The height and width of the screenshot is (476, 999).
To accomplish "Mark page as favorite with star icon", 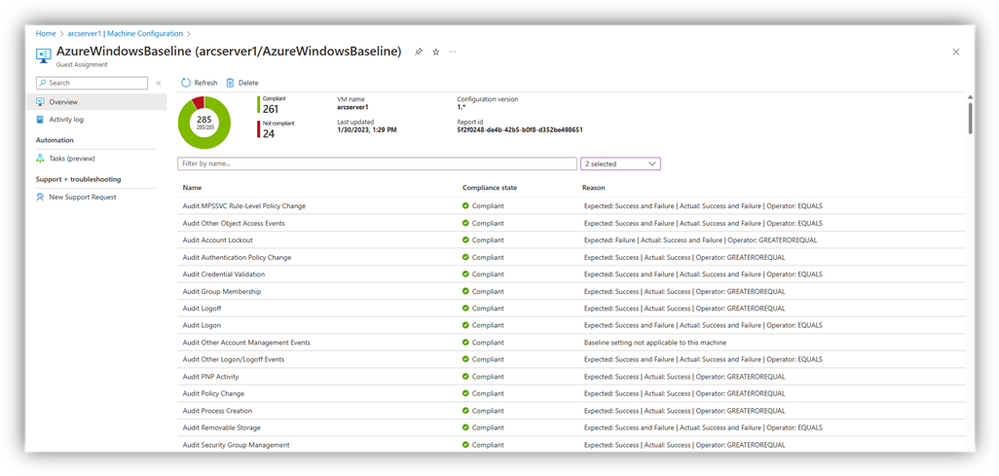I will [x=436, y=52].
